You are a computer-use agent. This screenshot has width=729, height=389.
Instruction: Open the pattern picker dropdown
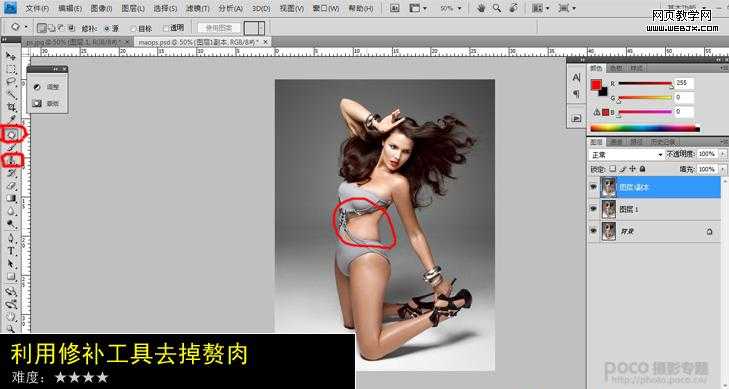(261, 28)
